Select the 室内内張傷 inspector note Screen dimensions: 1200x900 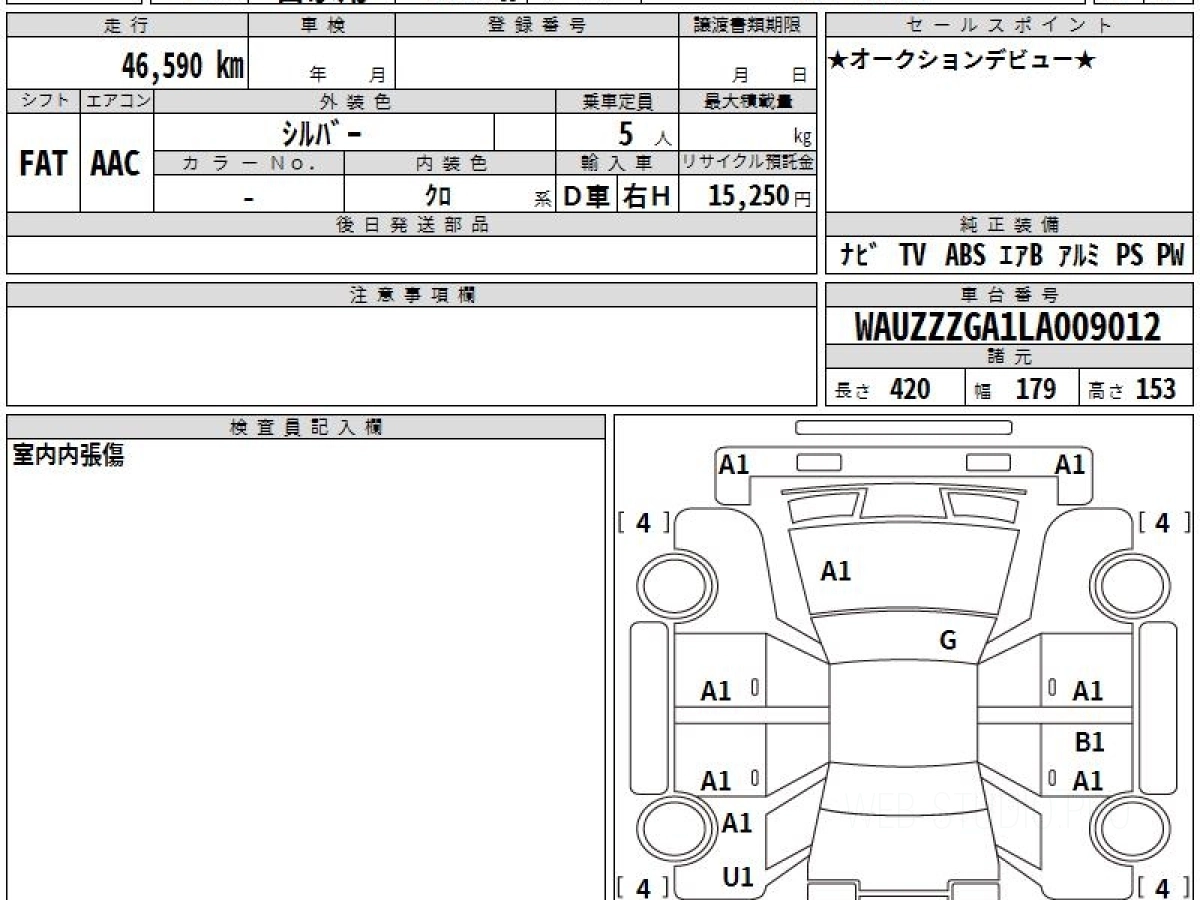click(67, 455)
